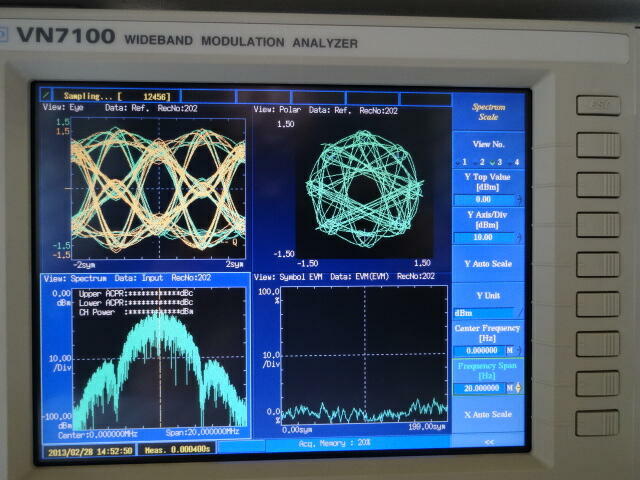640x480 pixels.
Task: Select the Spectrum Scale menu header
Action: click(x=489, y=111)
